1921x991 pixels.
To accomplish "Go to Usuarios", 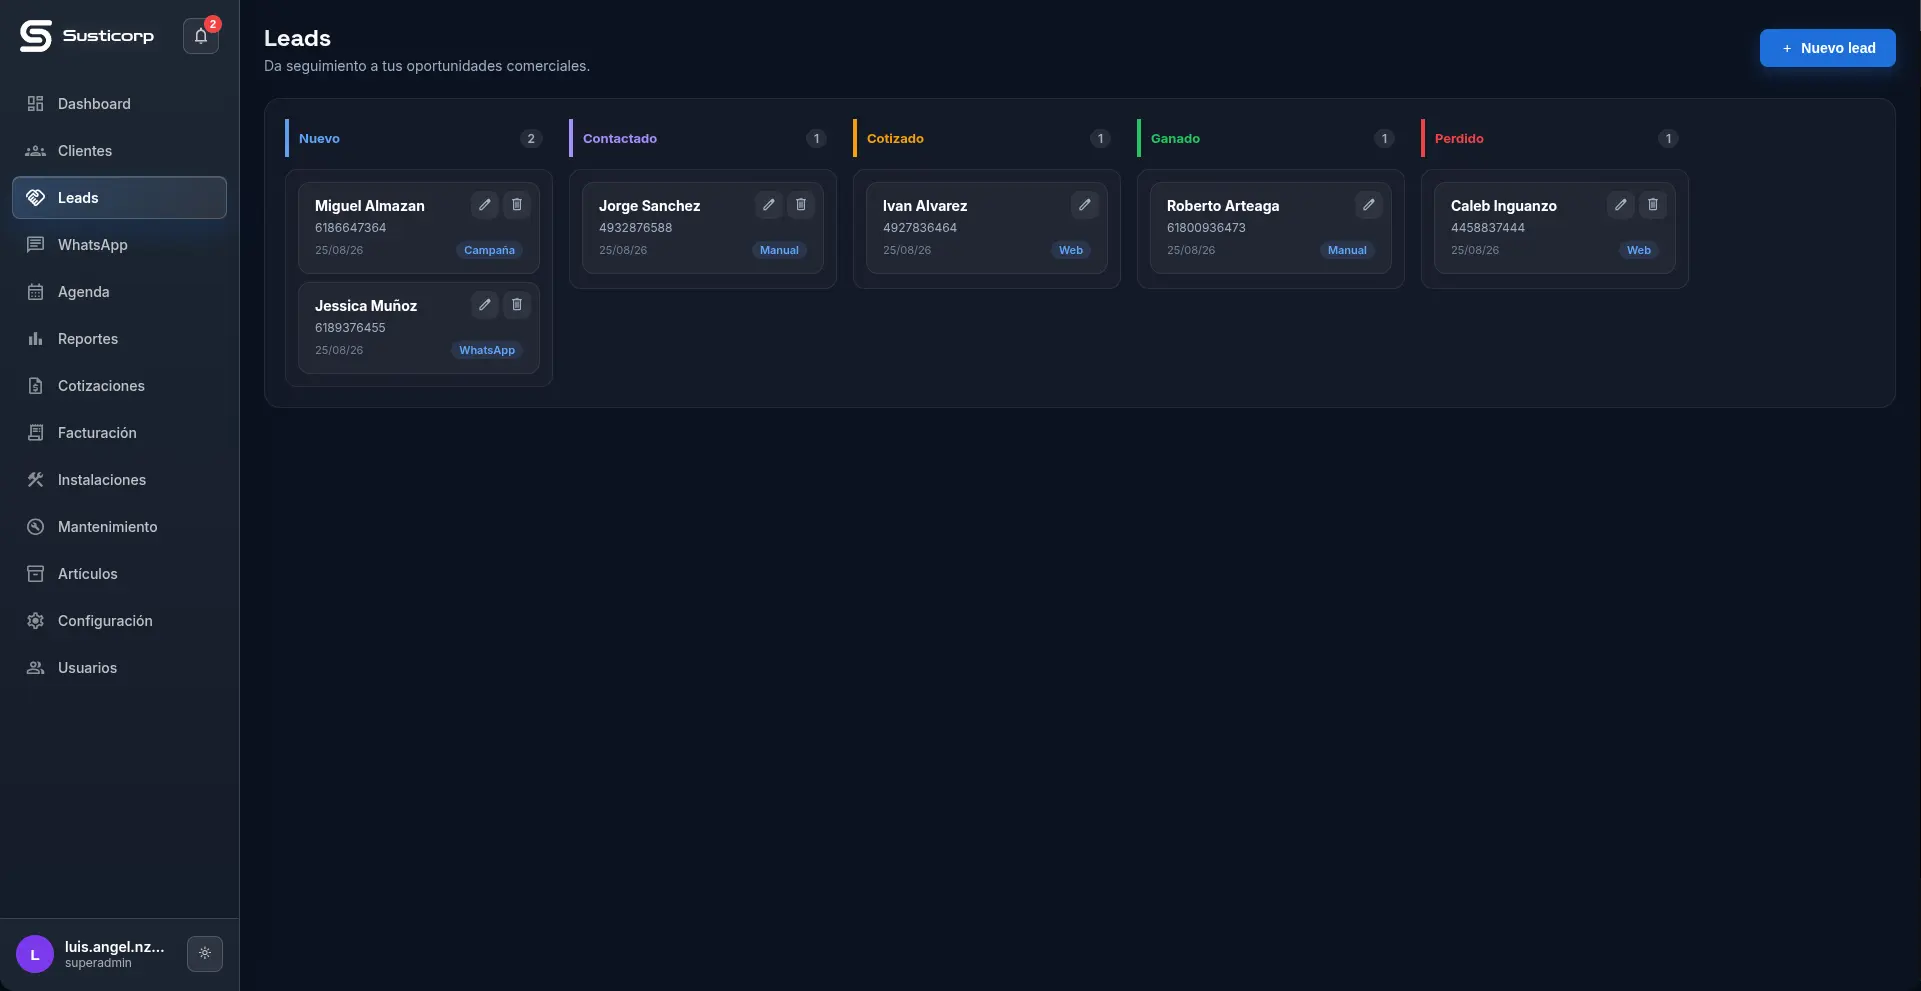I will tap(119, 668).
